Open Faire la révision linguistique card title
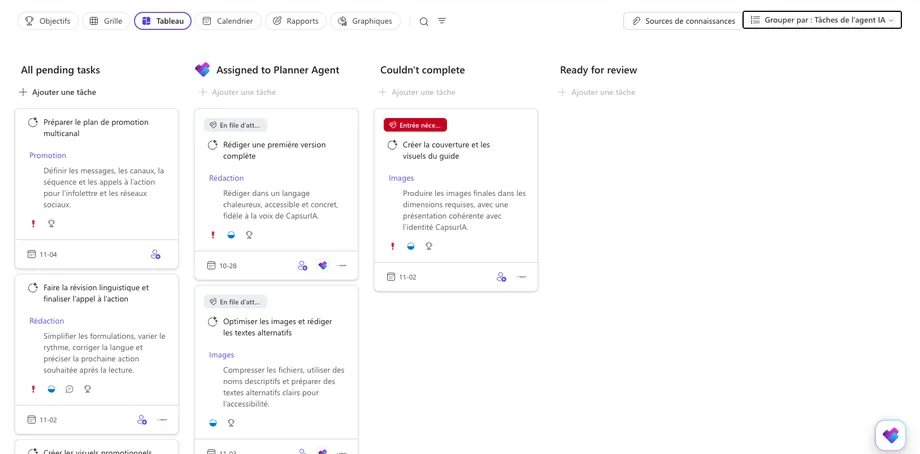 pos(96,293)
